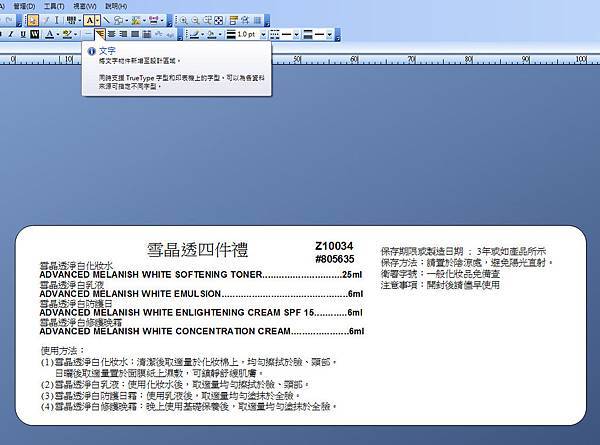Apply the text highlight color tool

pyautogui.click(x=67, y=34)
